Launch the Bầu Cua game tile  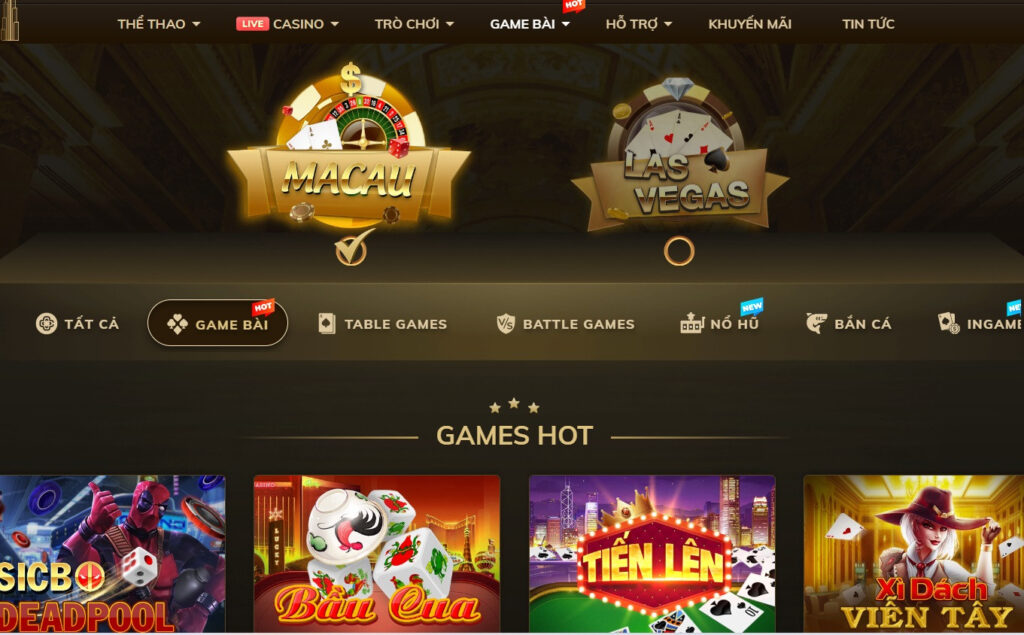click(377, 554)
